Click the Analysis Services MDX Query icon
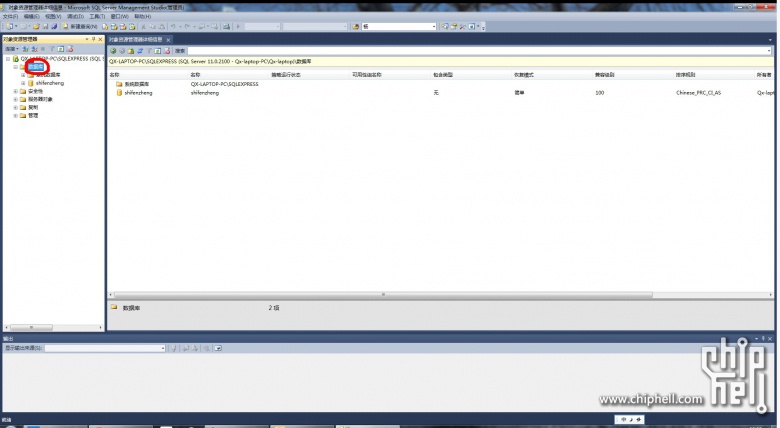This screenshot has height=428, width=780. 114,26
